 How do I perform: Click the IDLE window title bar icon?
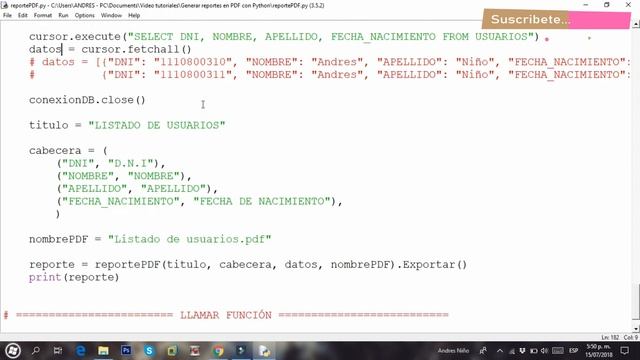click(4, 5)
